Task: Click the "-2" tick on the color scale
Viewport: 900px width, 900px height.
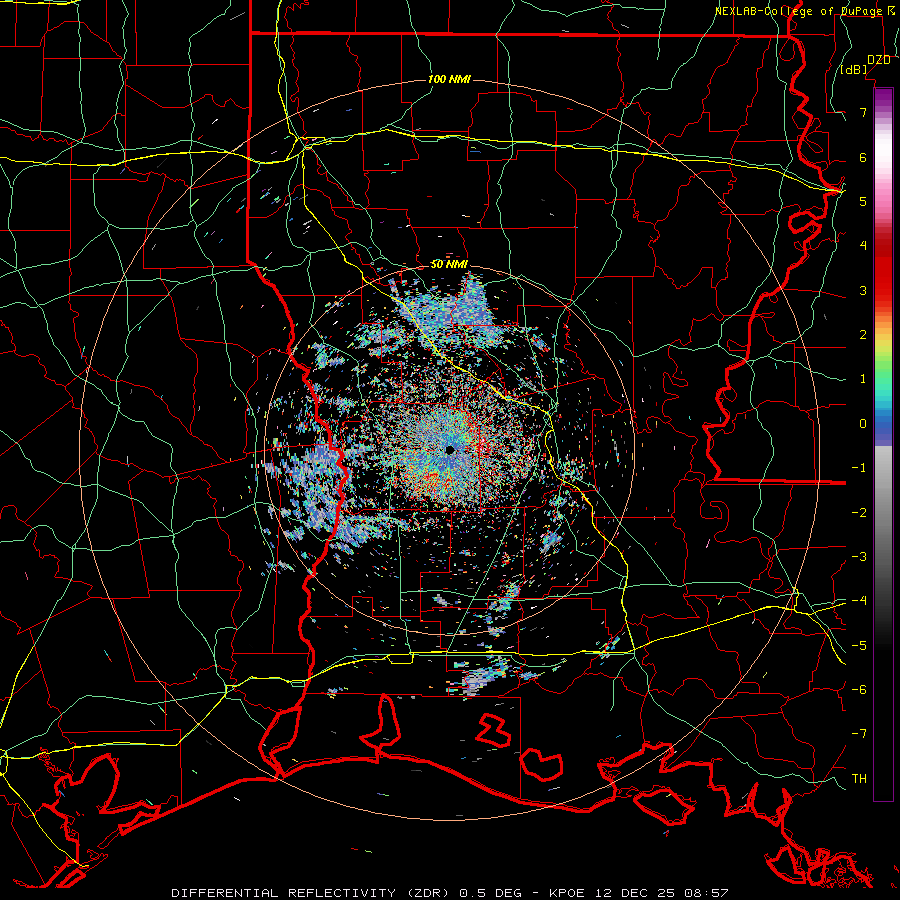Action: click(859, 513)
